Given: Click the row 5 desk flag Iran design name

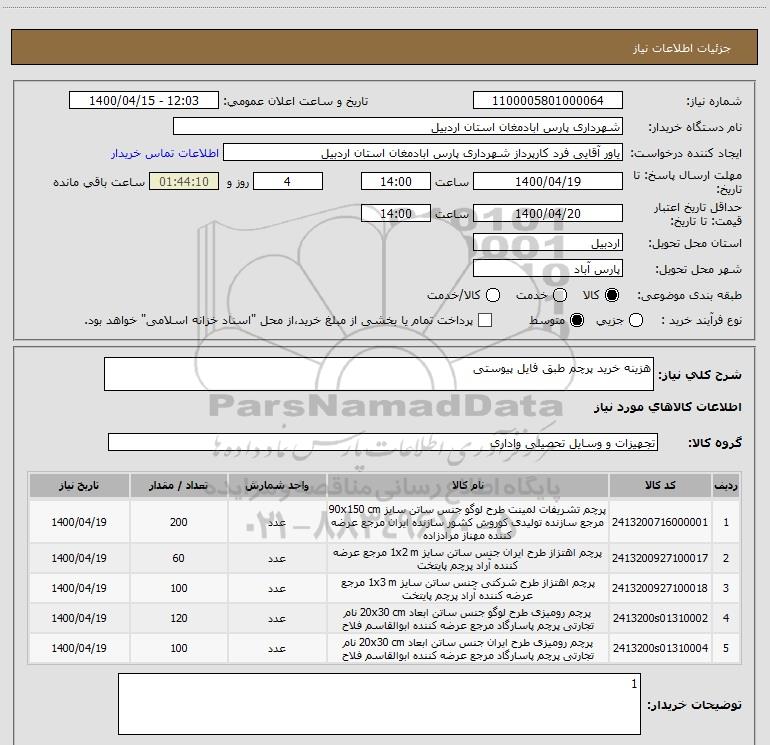Looking at the screenshot, I should tap(468, 649).
